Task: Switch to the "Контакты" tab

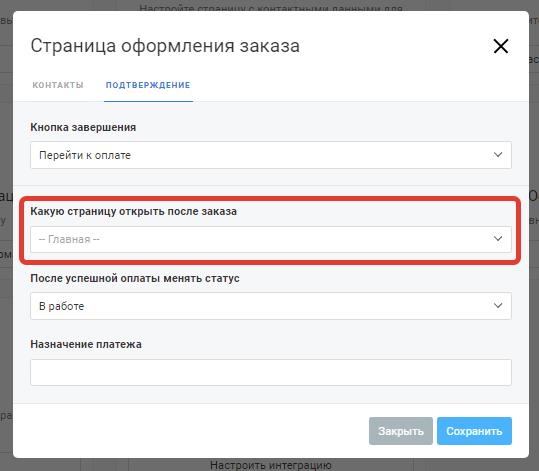Action: point(58,85)
